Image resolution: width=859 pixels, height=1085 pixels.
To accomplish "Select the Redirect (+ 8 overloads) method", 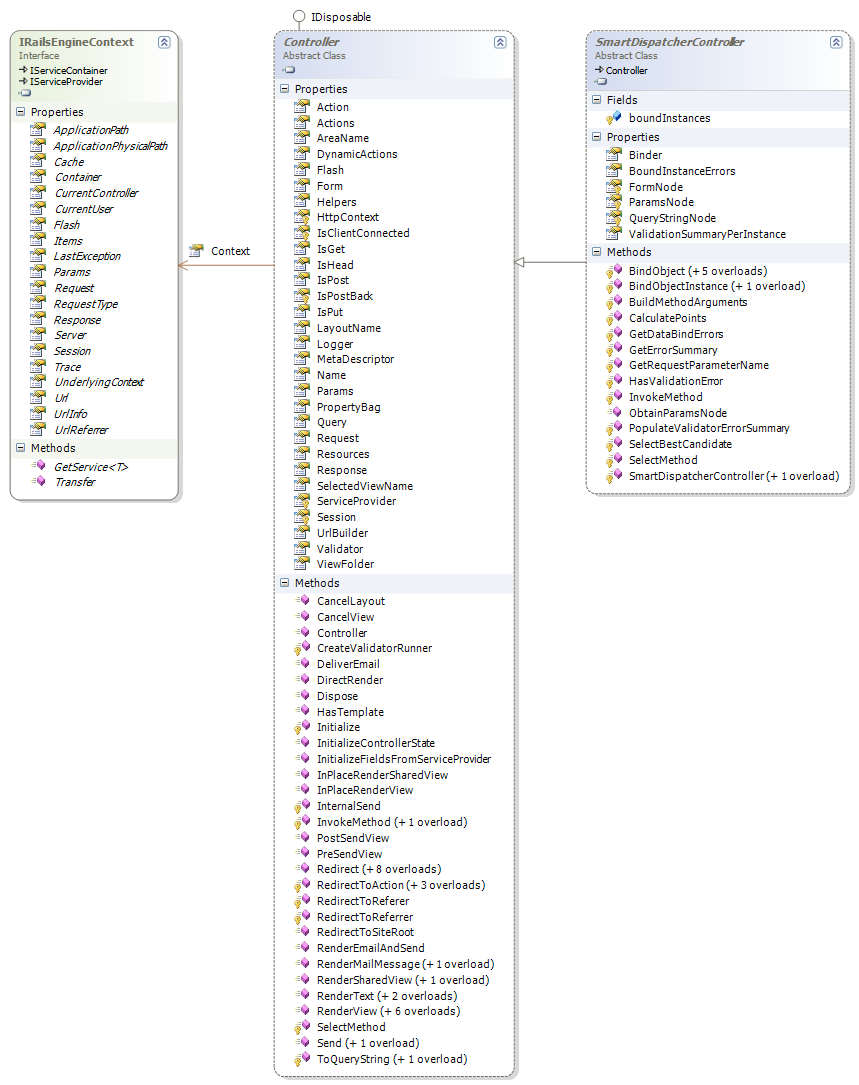I will (x=379, y=869).
